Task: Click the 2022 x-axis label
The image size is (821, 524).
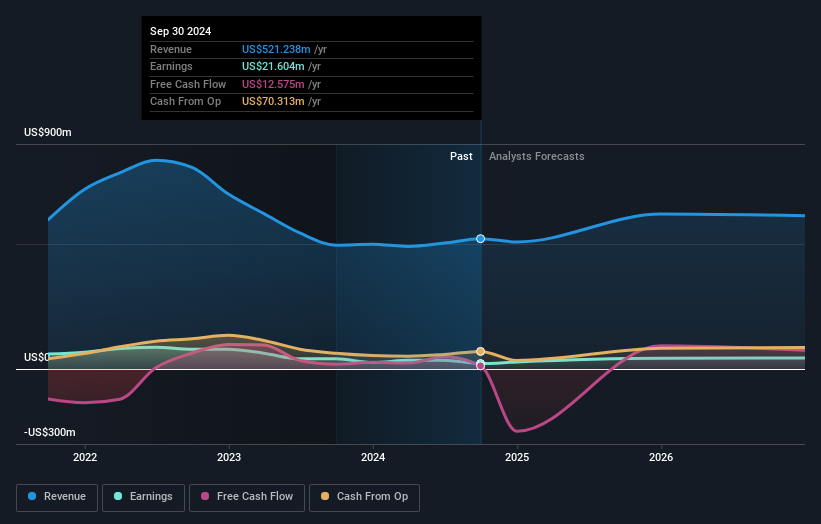Action: 85,457
